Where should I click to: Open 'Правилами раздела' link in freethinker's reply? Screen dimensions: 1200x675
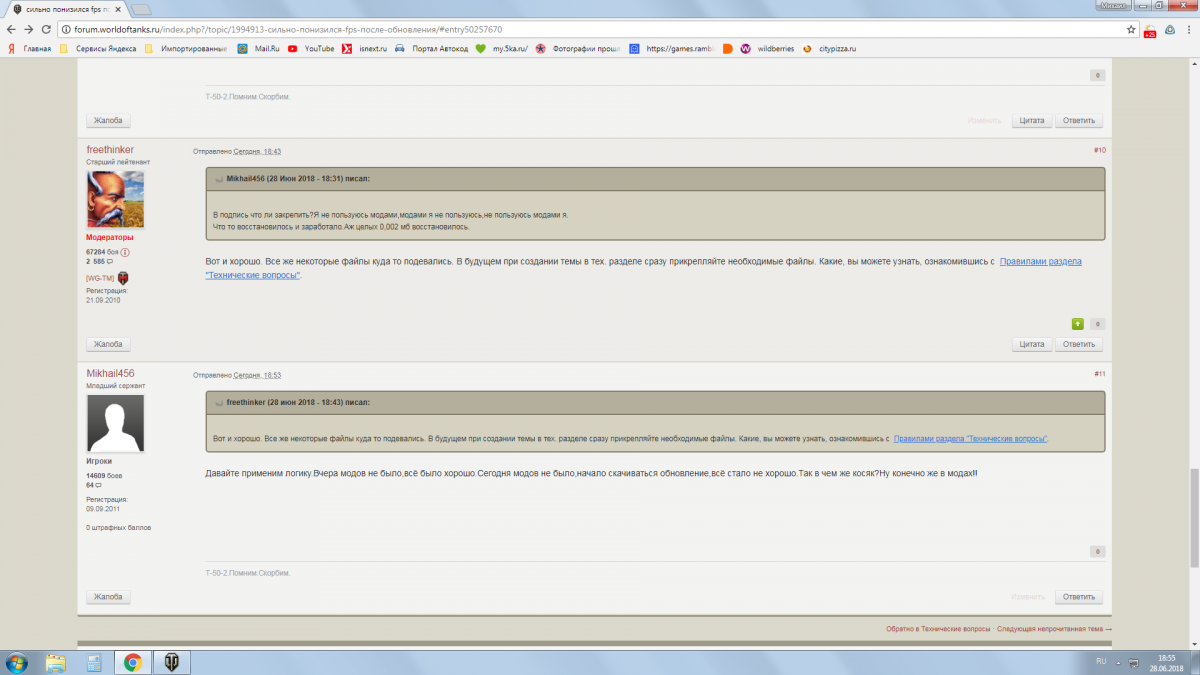coord(1040,261)
